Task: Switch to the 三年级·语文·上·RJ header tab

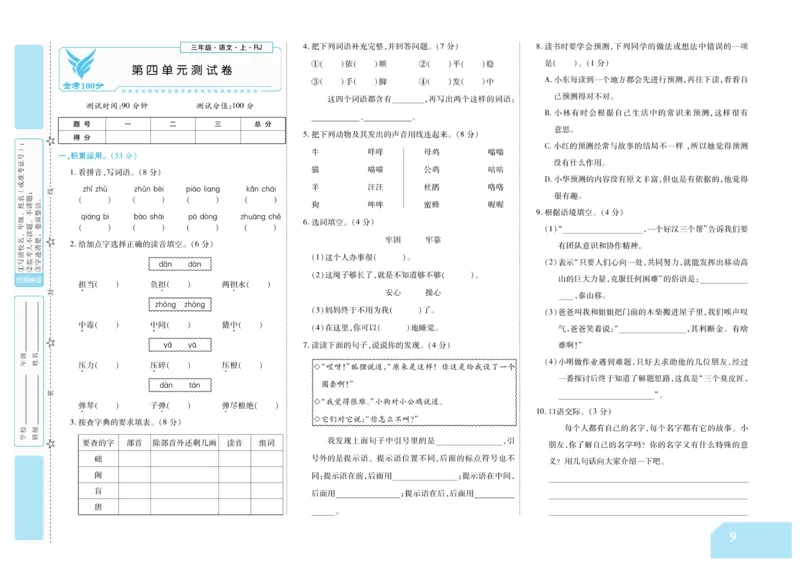Action: (225, 47)
